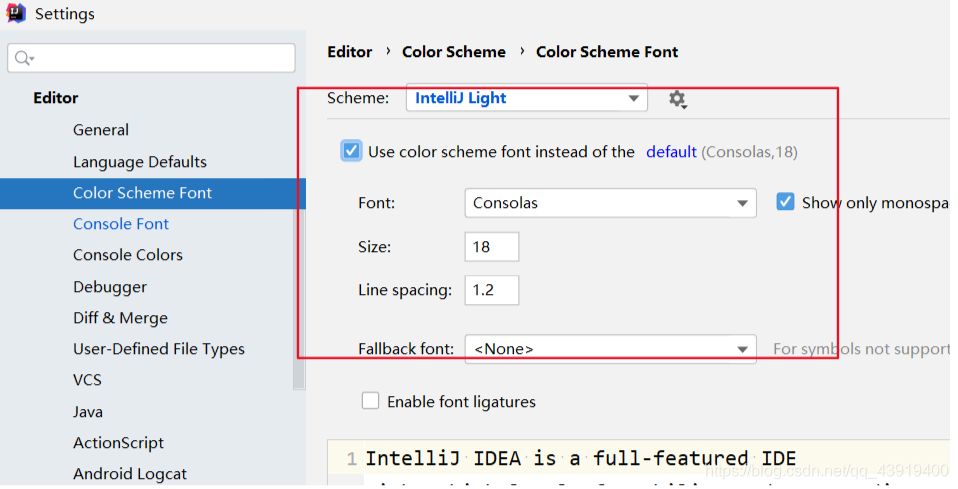Screen dimensions: 958x489
Task: Open VCS color settings
Action: click(x=87, y=380)
